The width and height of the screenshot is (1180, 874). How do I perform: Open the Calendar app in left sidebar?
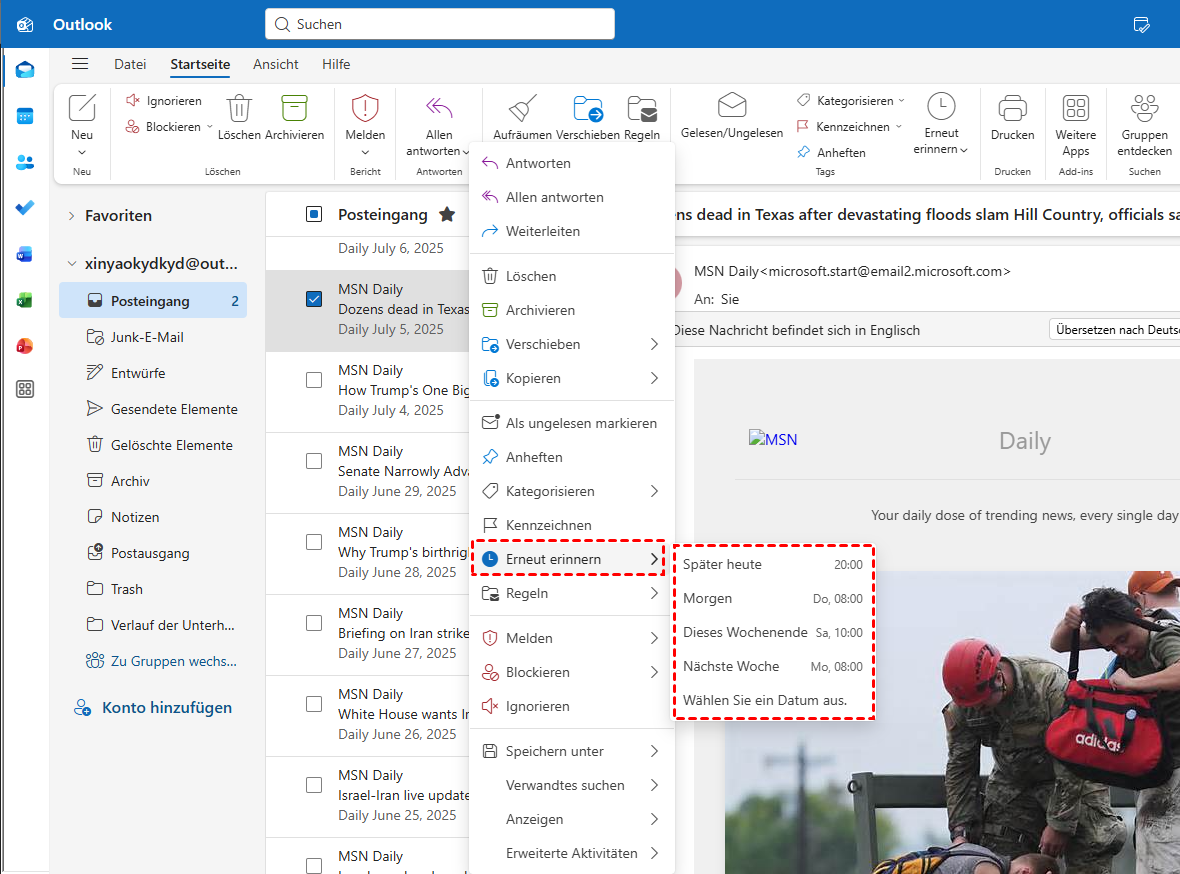click(x=25, y=116)
